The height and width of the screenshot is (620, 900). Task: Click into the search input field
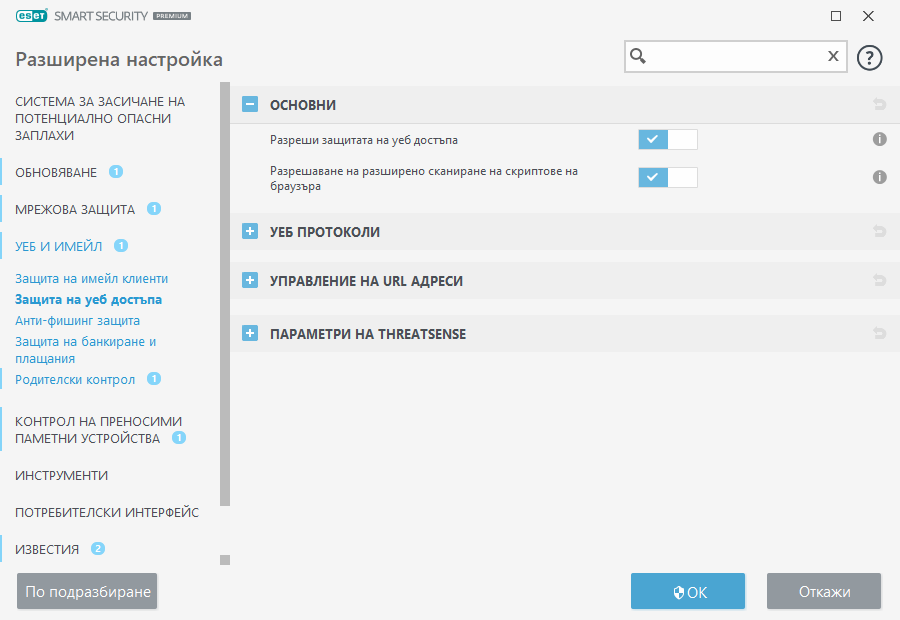[736, 56]
